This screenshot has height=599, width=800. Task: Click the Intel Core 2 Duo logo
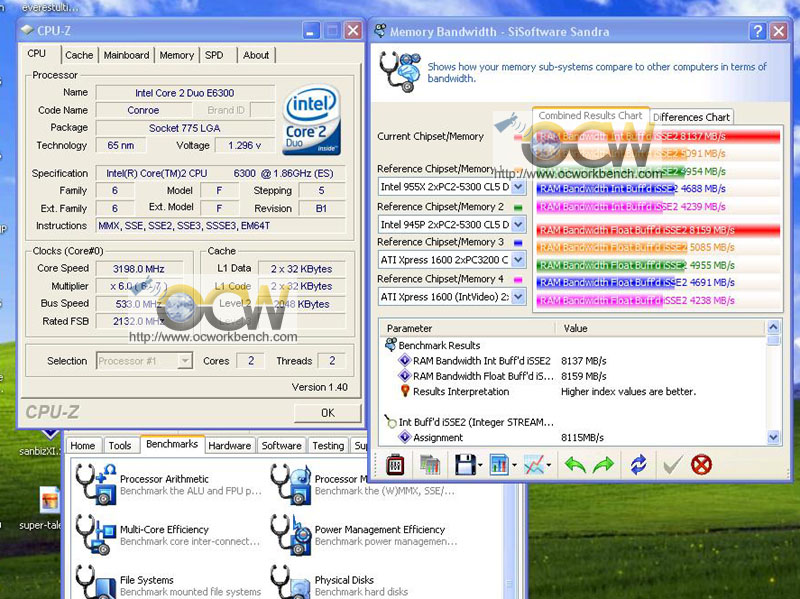point(311,120)
